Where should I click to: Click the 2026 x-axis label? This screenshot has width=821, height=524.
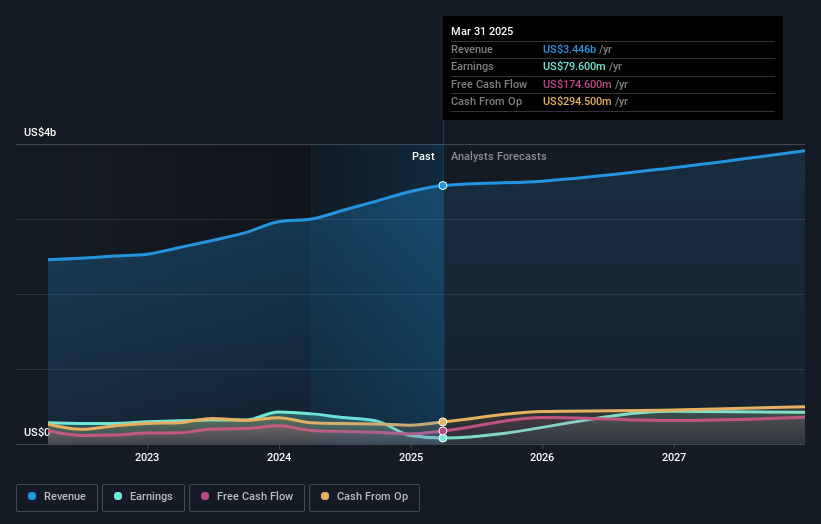(542, 458)
